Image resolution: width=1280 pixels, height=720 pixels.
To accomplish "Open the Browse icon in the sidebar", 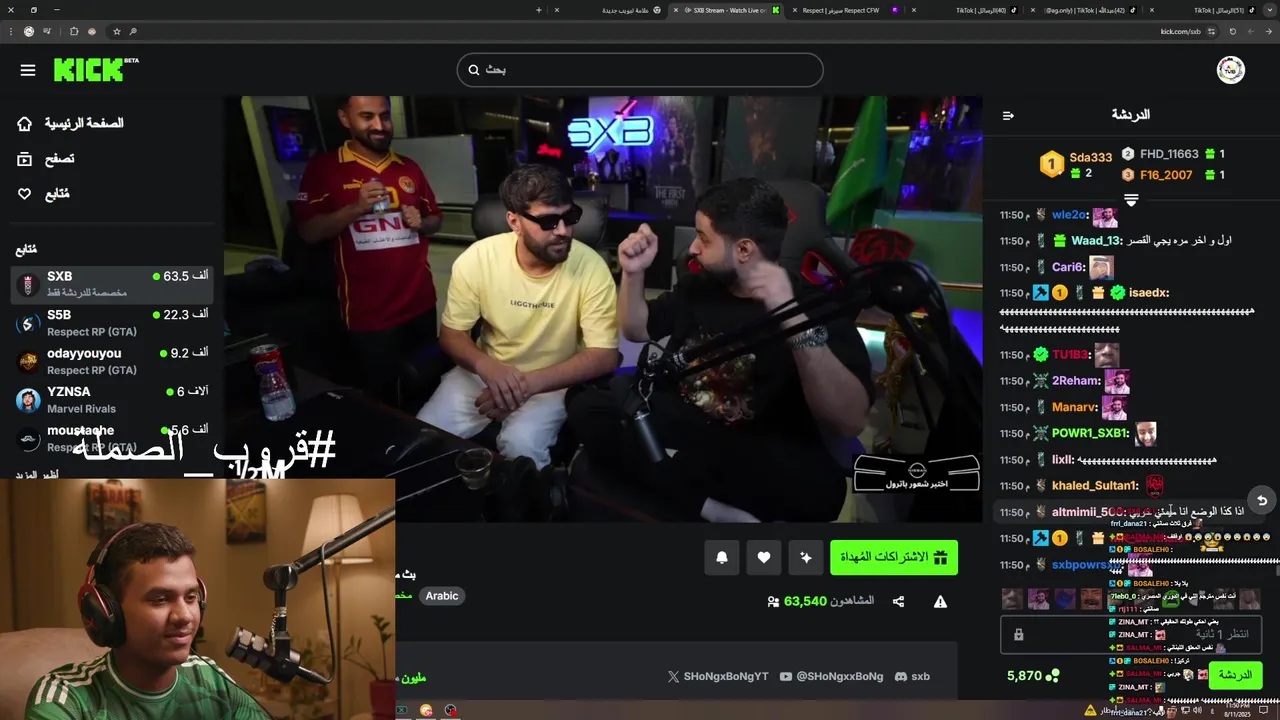I will click(x=25, y=159).
